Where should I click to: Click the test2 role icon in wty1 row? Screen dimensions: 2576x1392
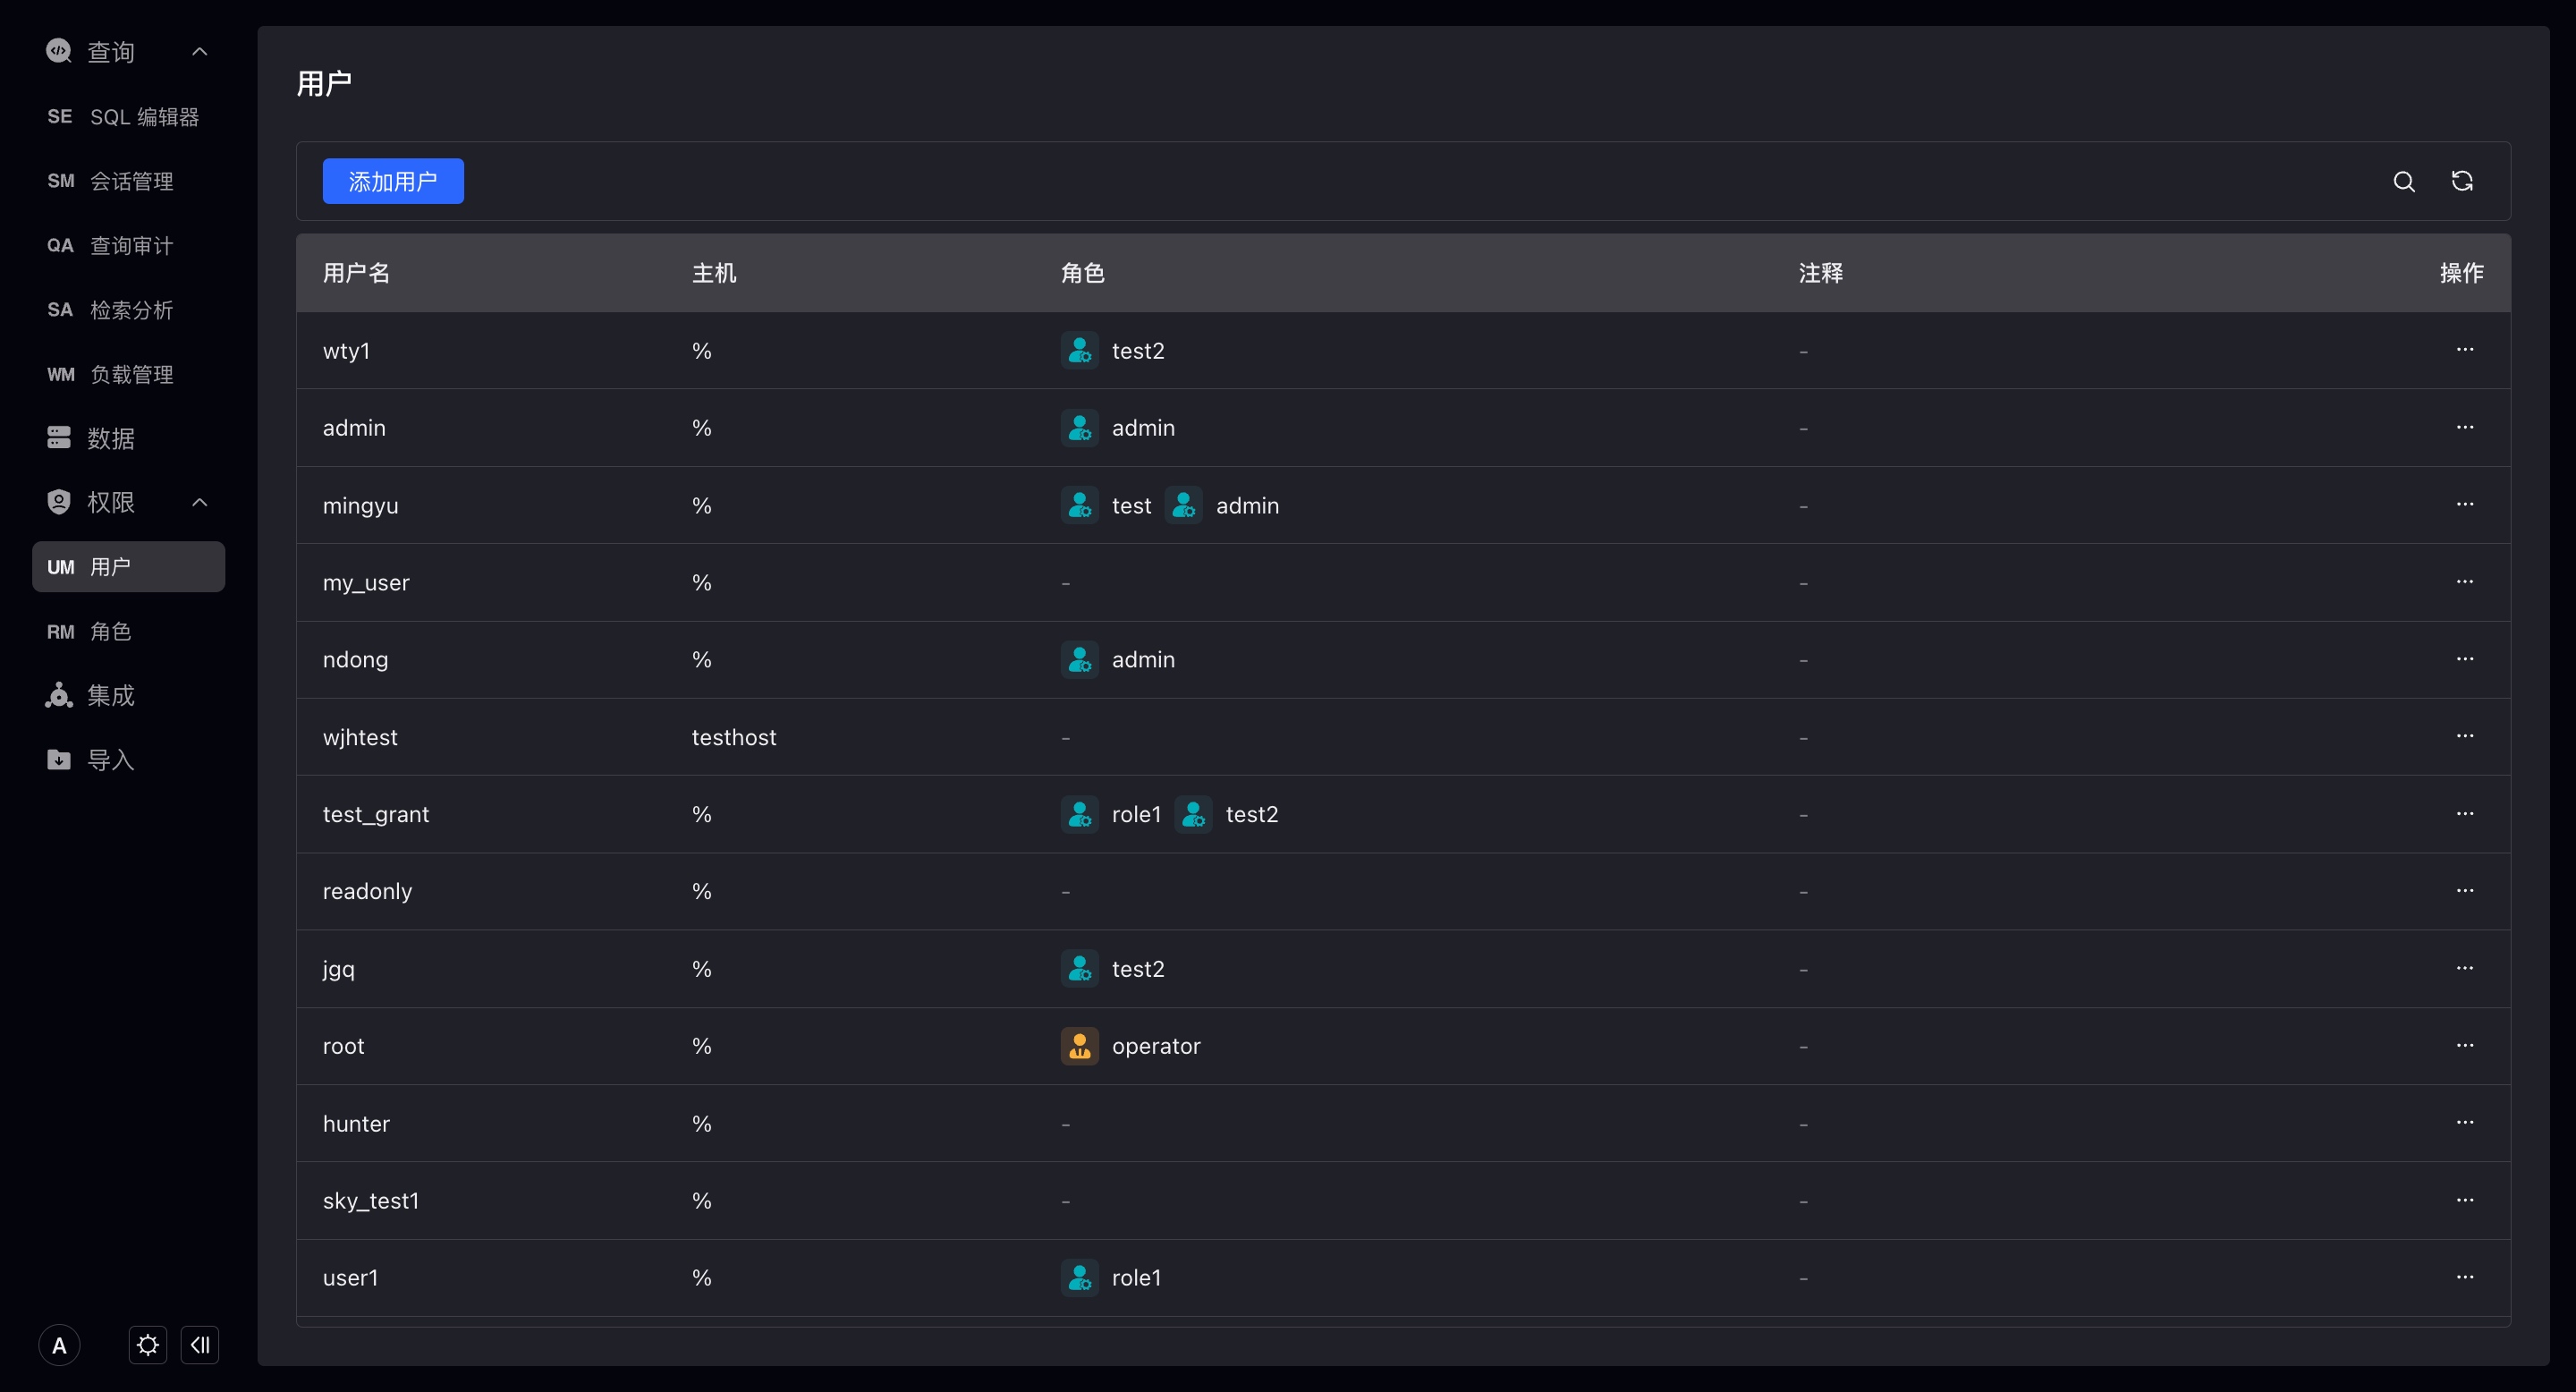(x=1079, y=351)
